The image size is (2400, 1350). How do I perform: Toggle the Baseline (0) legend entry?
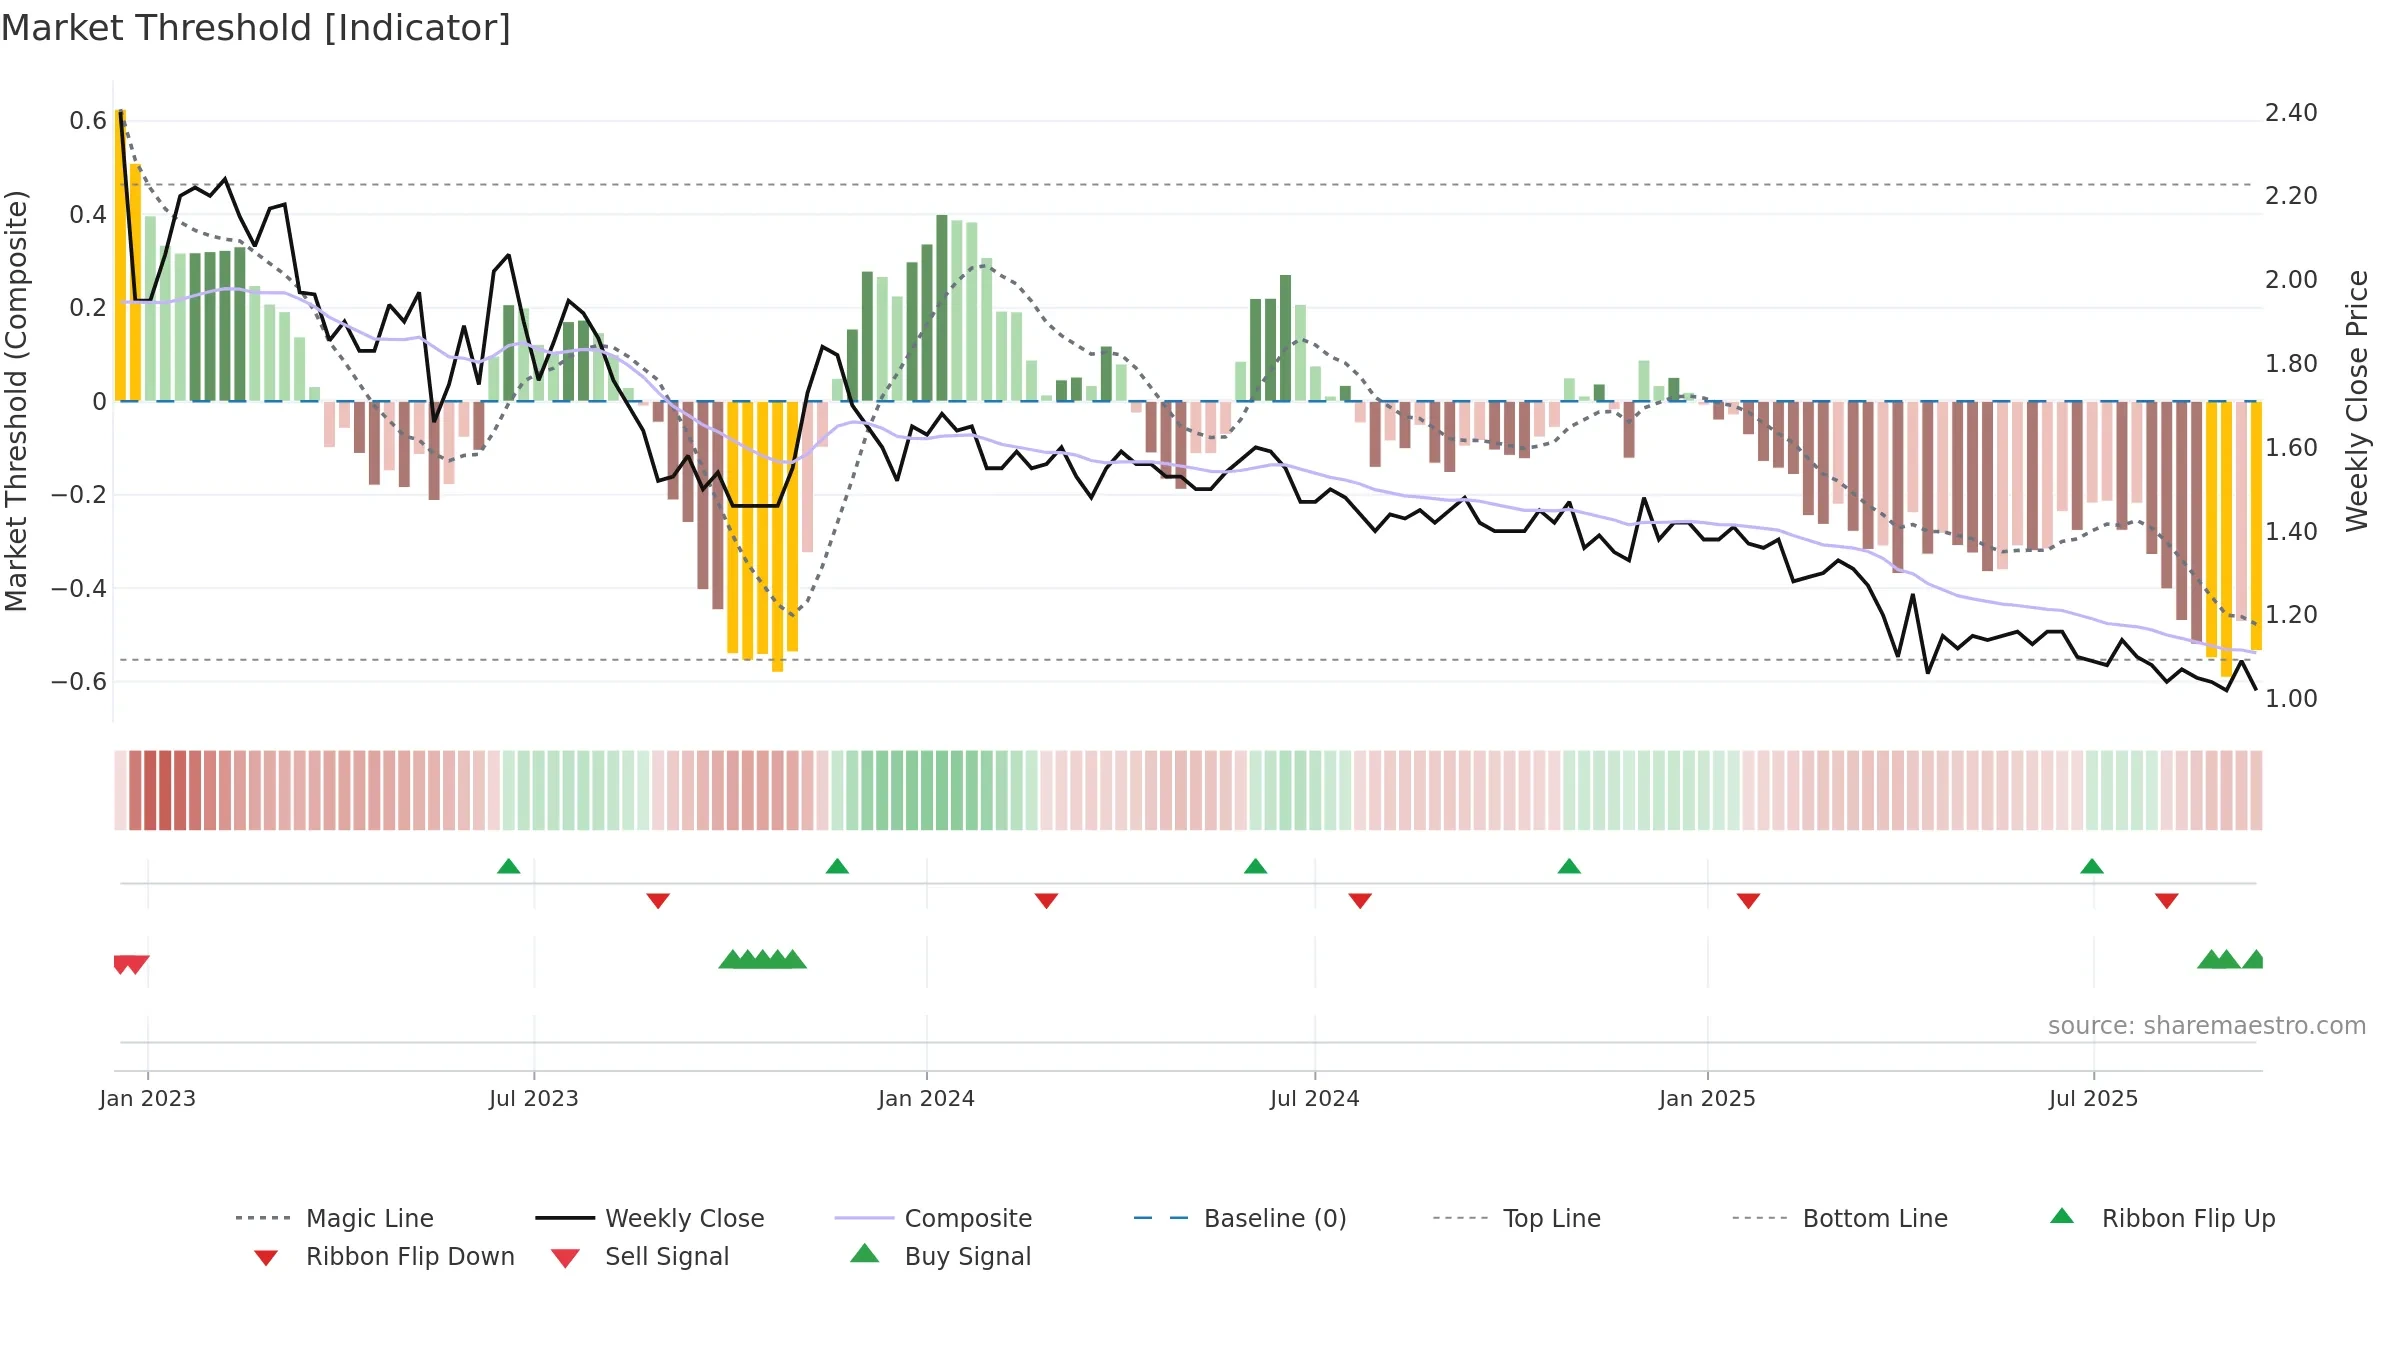[1240, 1218]
